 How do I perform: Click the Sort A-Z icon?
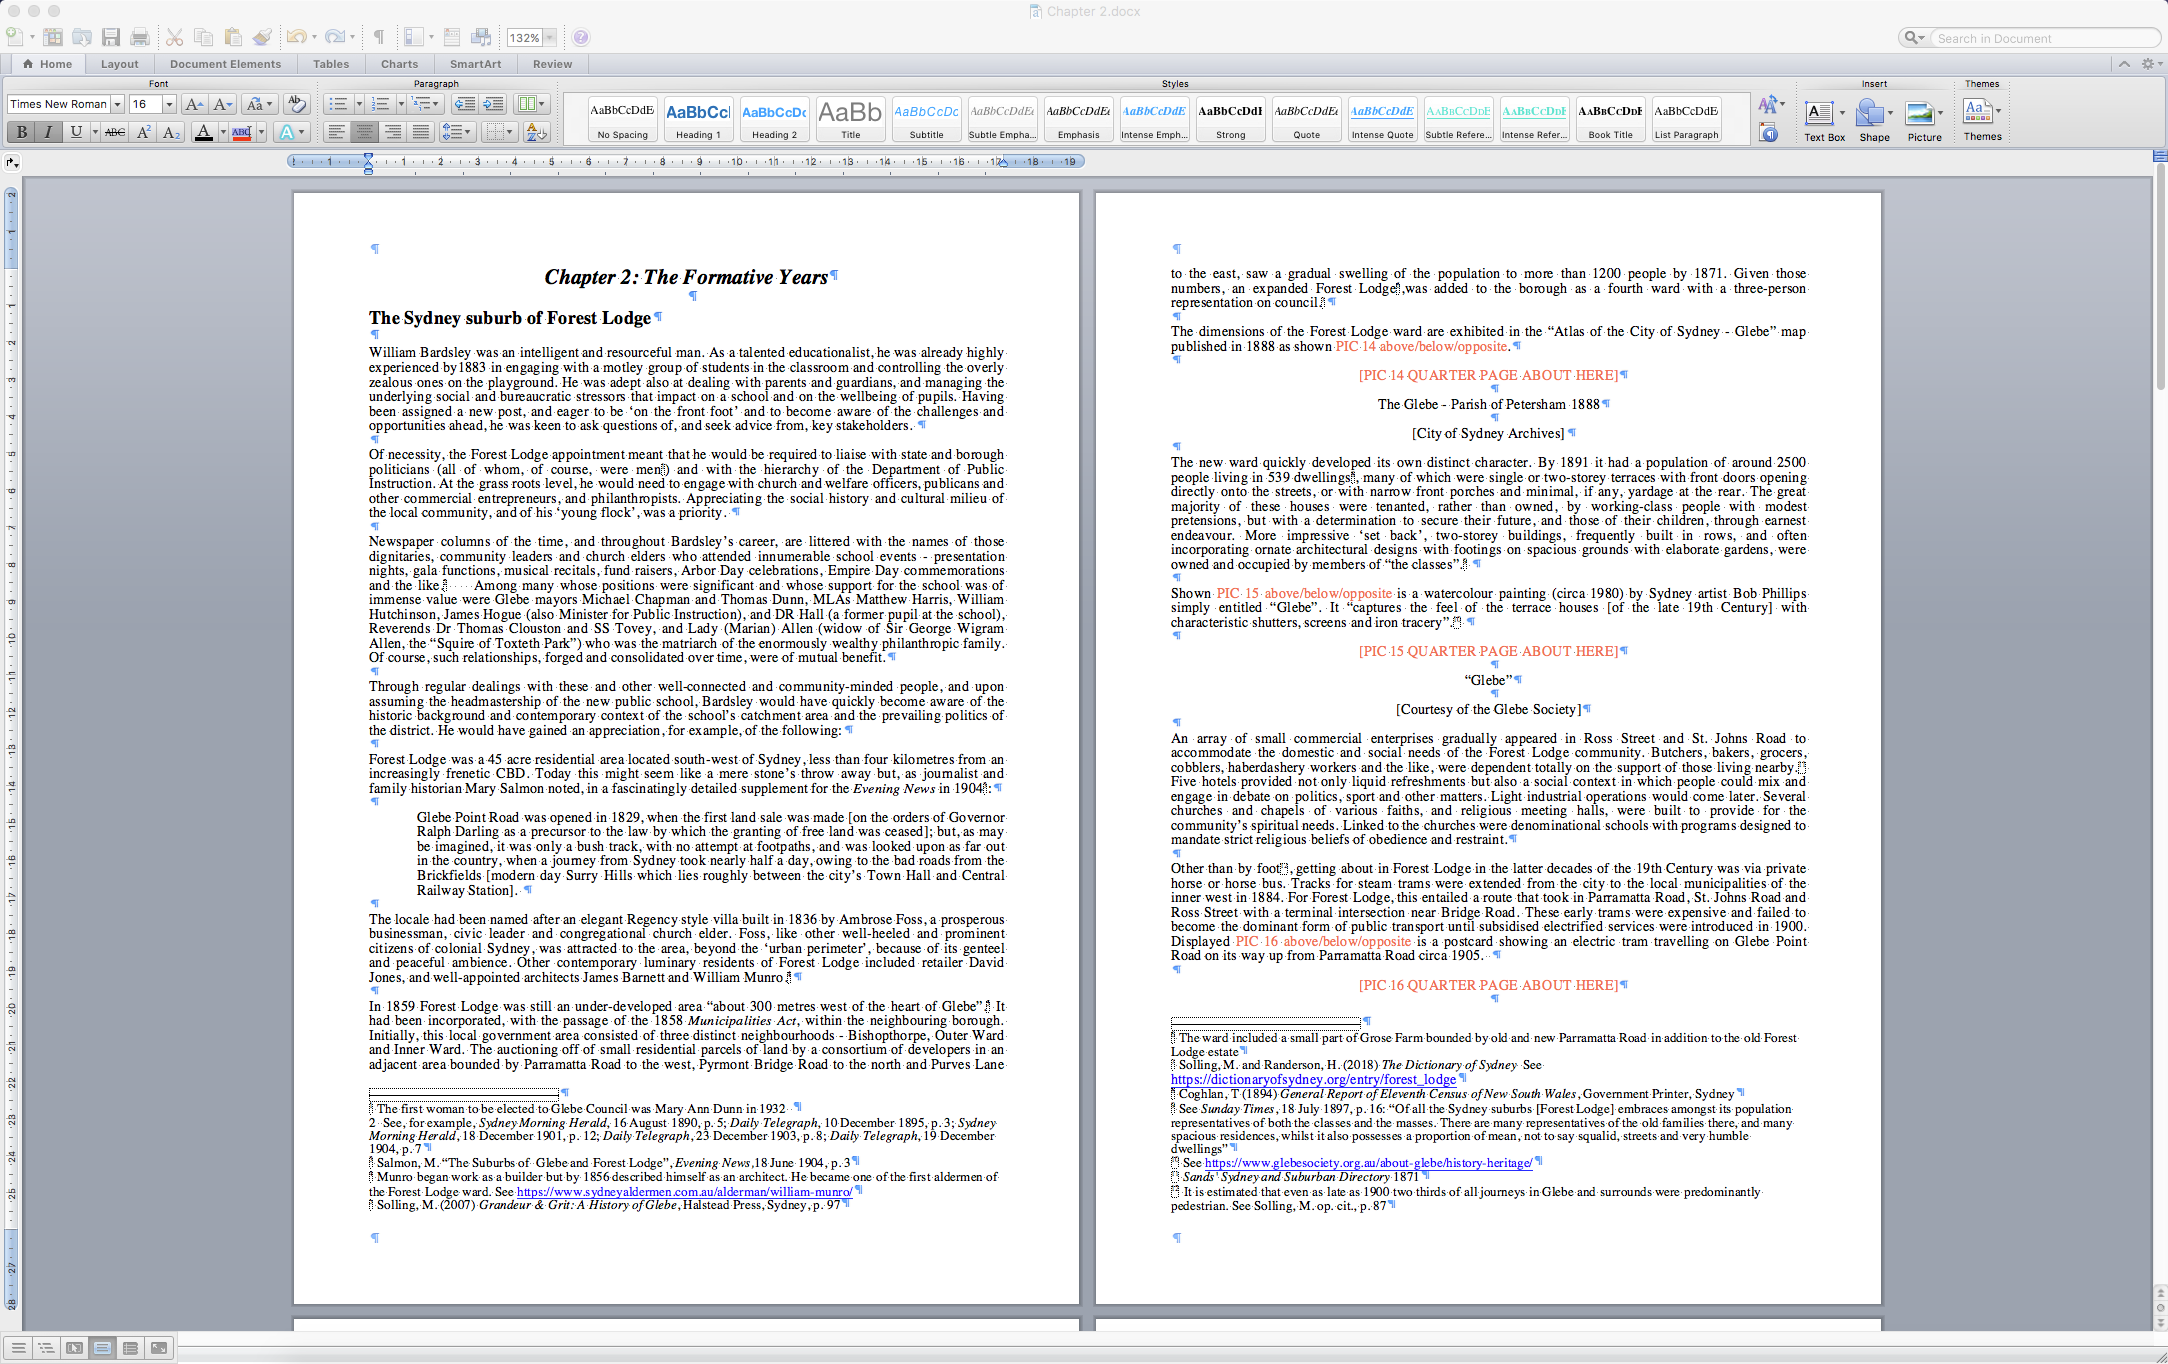tap(536, 132)
